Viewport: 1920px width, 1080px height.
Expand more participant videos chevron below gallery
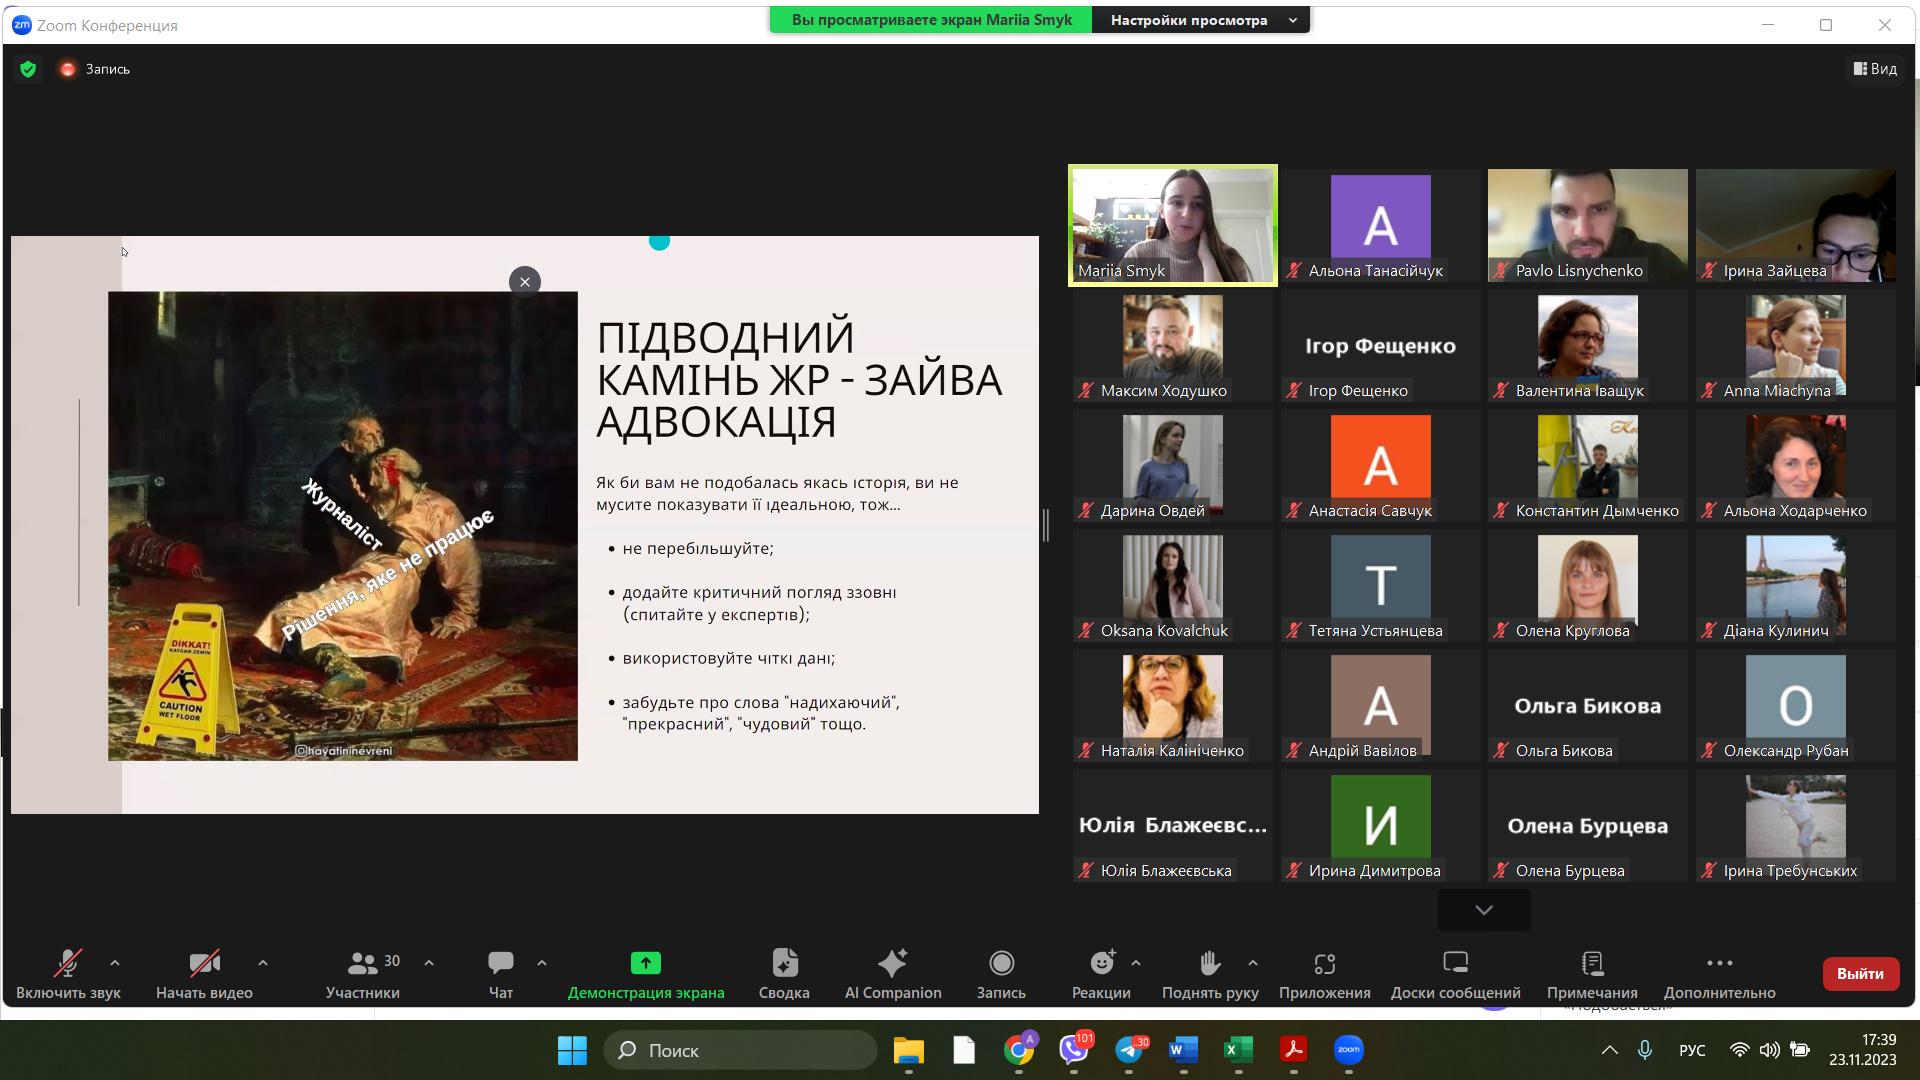pyautogui.click(x=1483, y=910)
